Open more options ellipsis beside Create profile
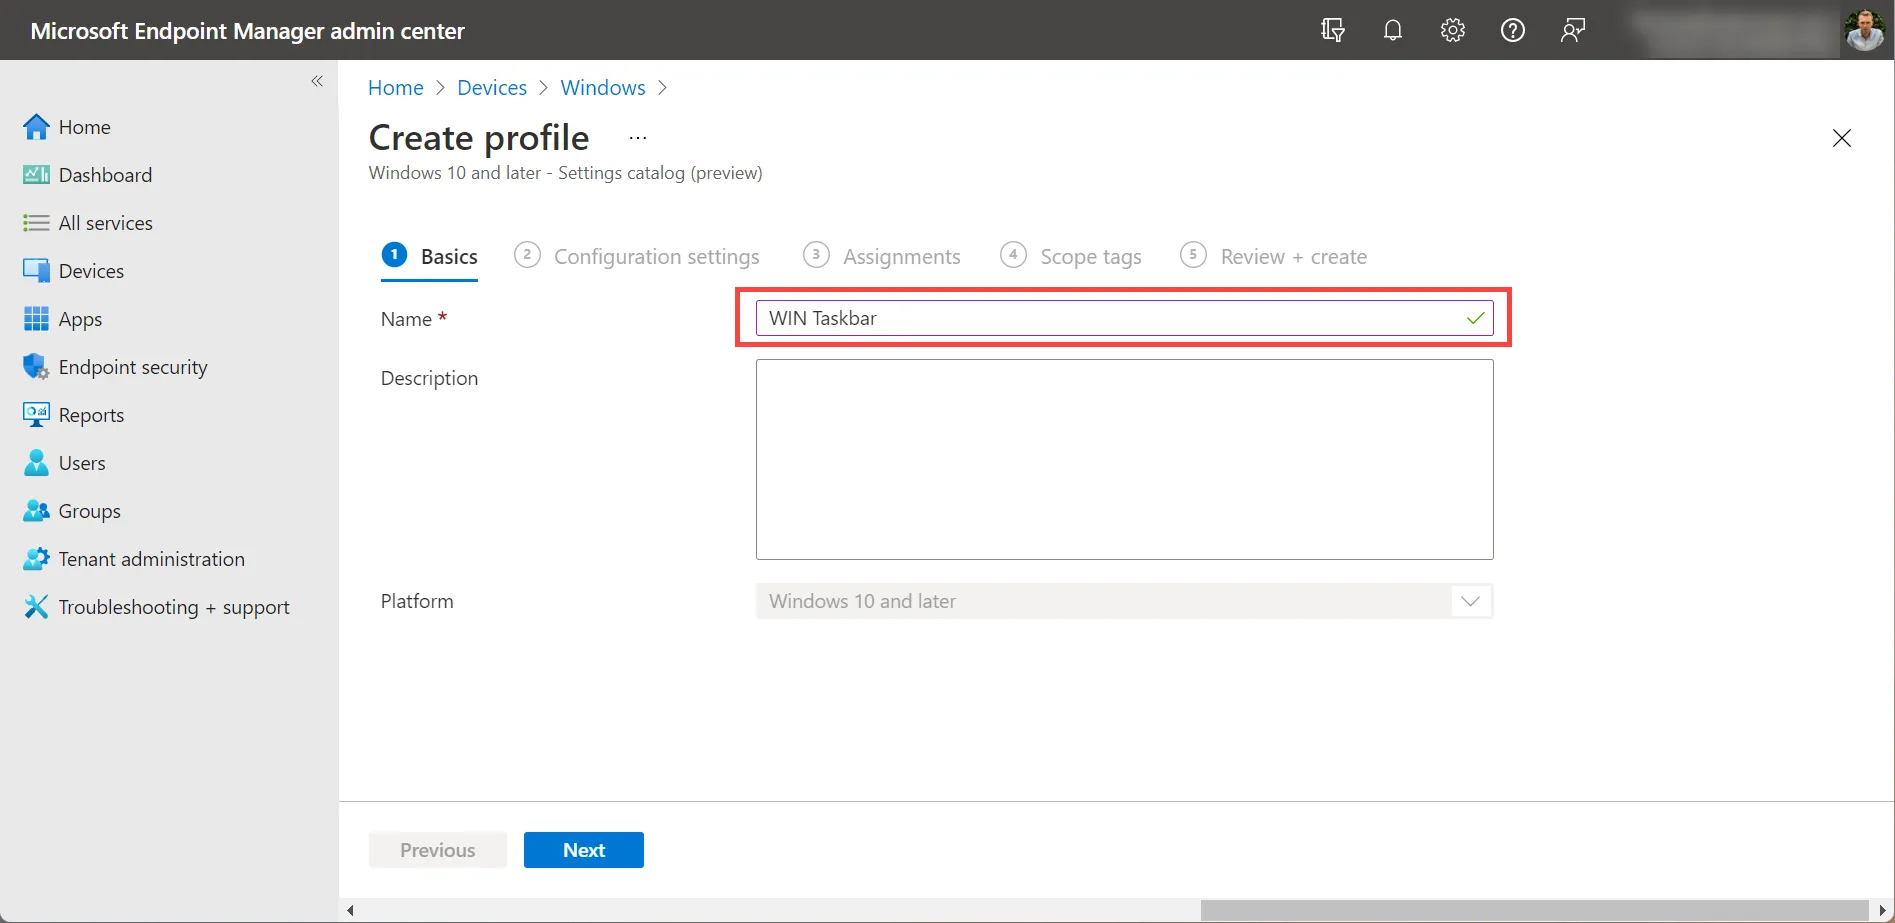Screen dimensions: 1895x923 638,138
